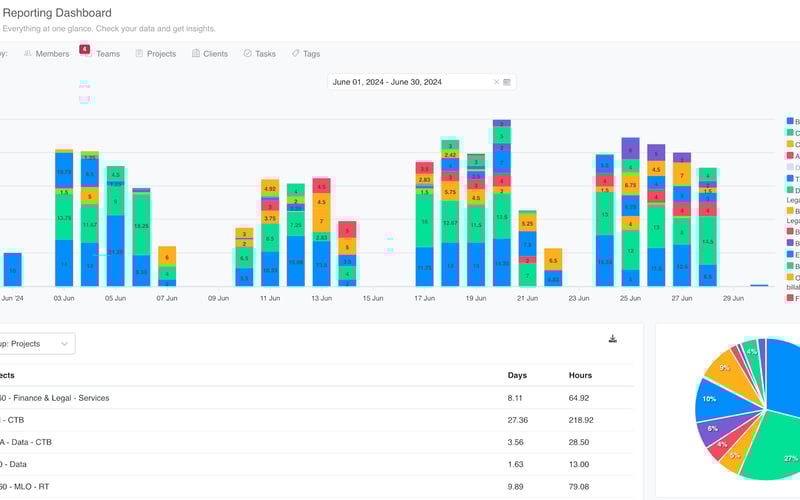Sort by the Hours column header
The image size is (800, 500).
click(x=580, y=375)
